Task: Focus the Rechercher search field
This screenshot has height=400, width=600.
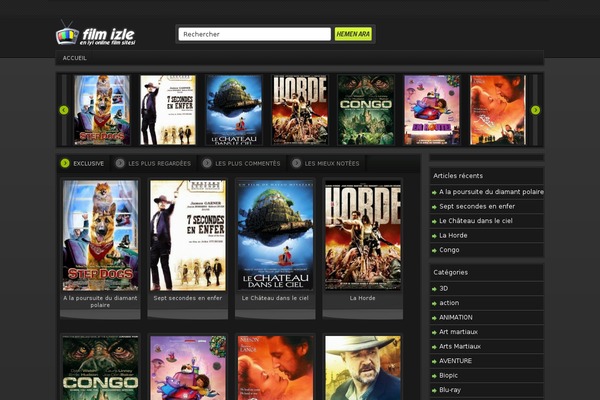Action: click(x=254, y=34)
